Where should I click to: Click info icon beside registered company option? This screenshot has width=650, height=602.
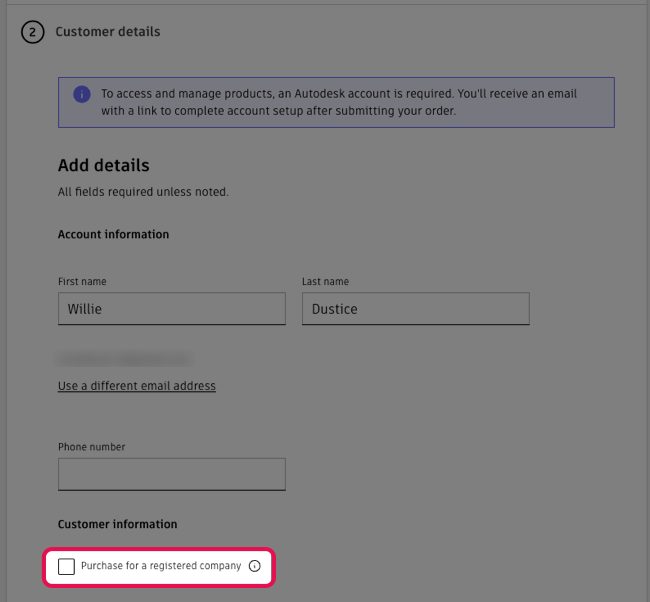point(254,566)
